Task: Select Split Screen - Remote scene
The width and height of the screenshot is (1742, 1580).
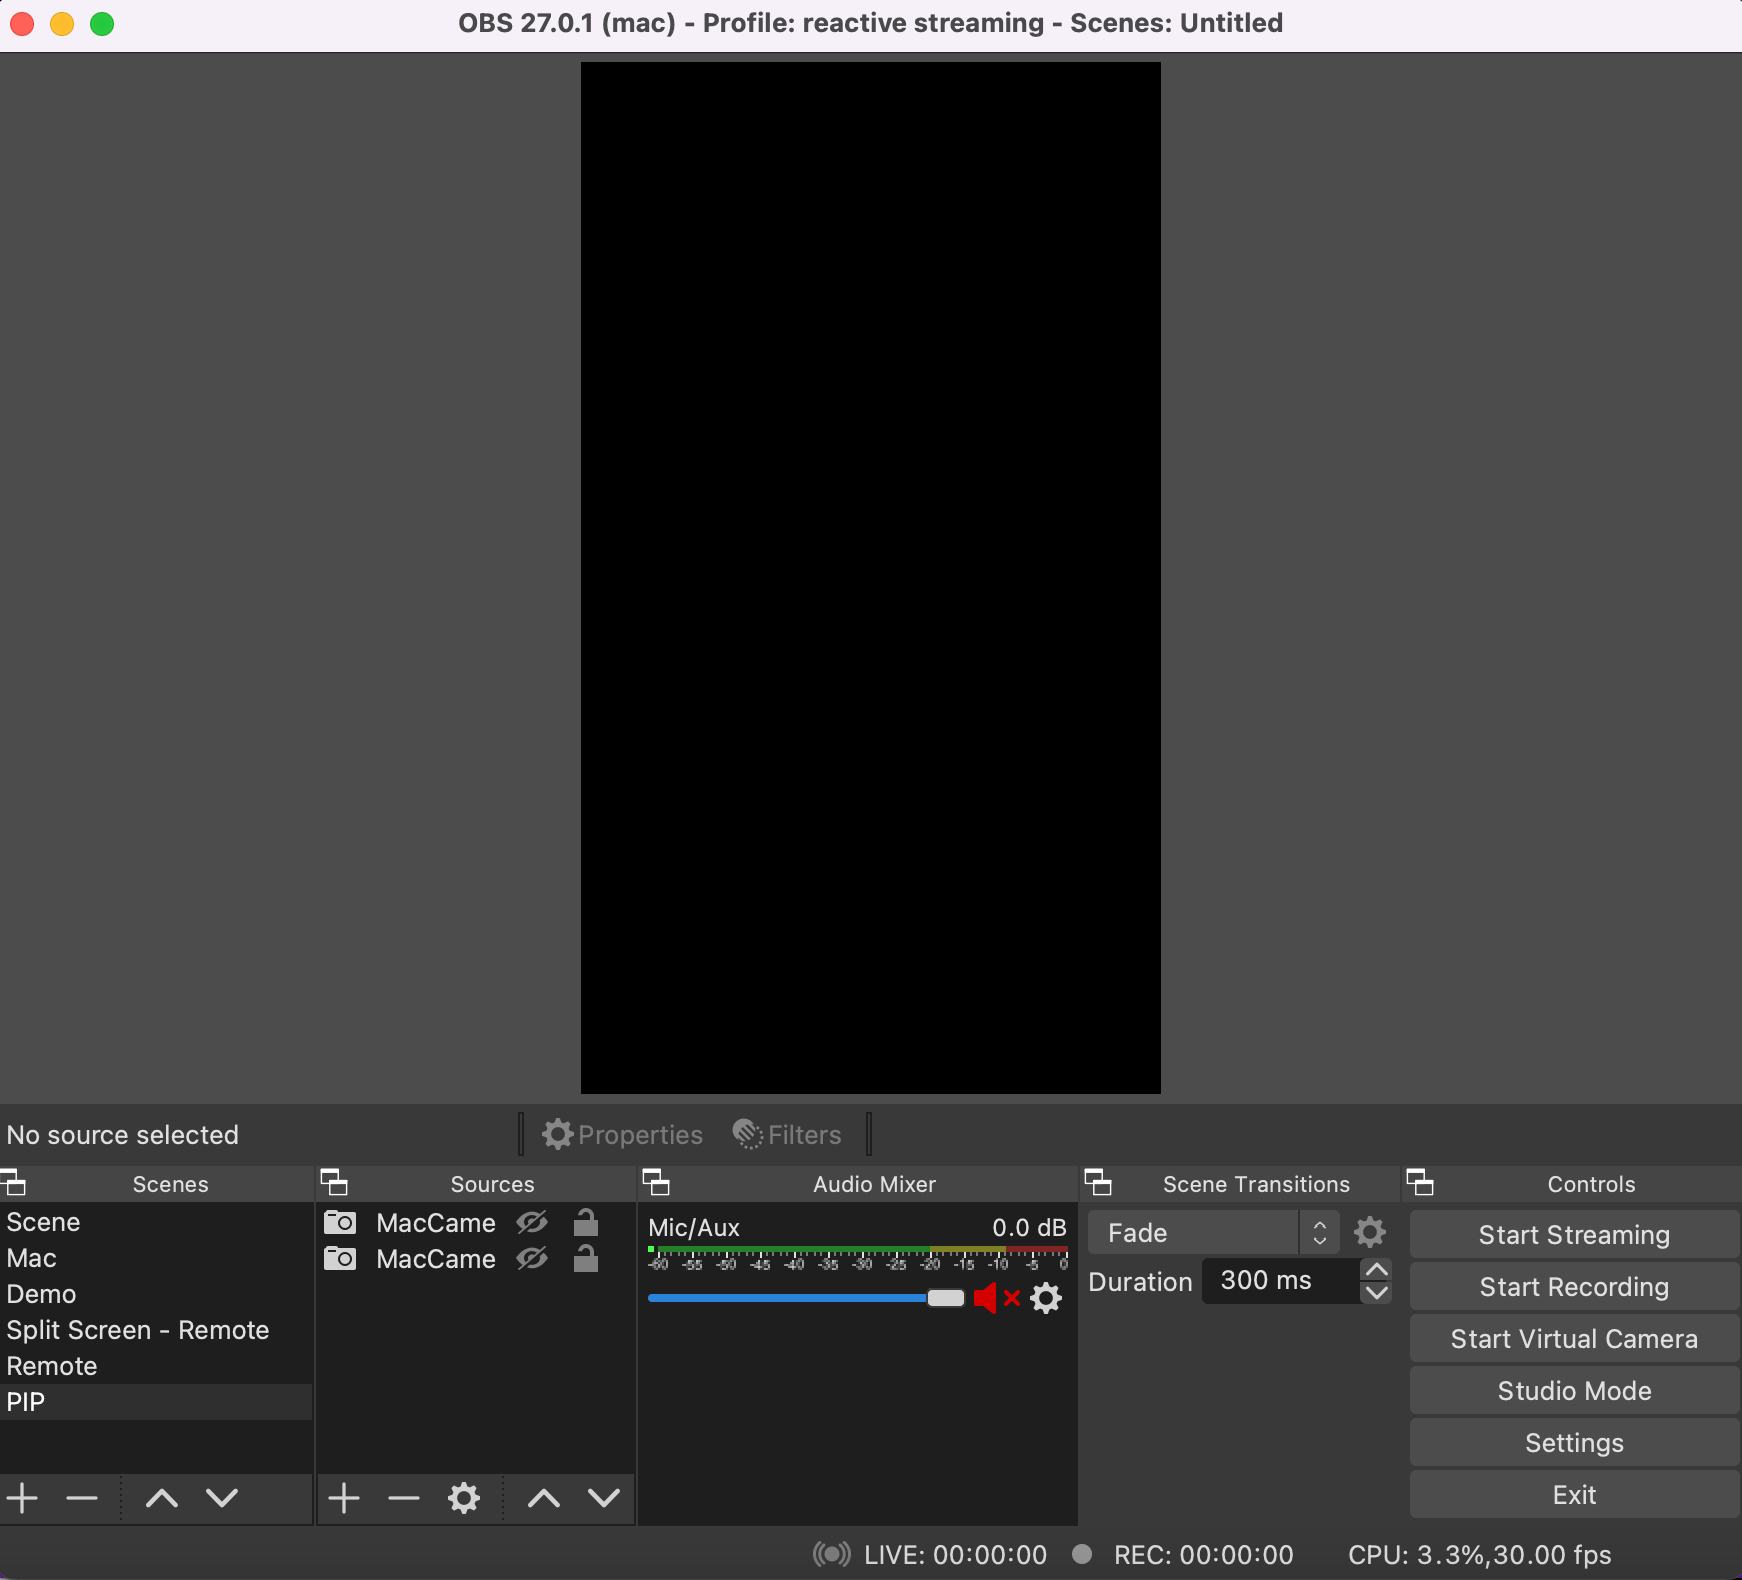Action: point(156,1330)
